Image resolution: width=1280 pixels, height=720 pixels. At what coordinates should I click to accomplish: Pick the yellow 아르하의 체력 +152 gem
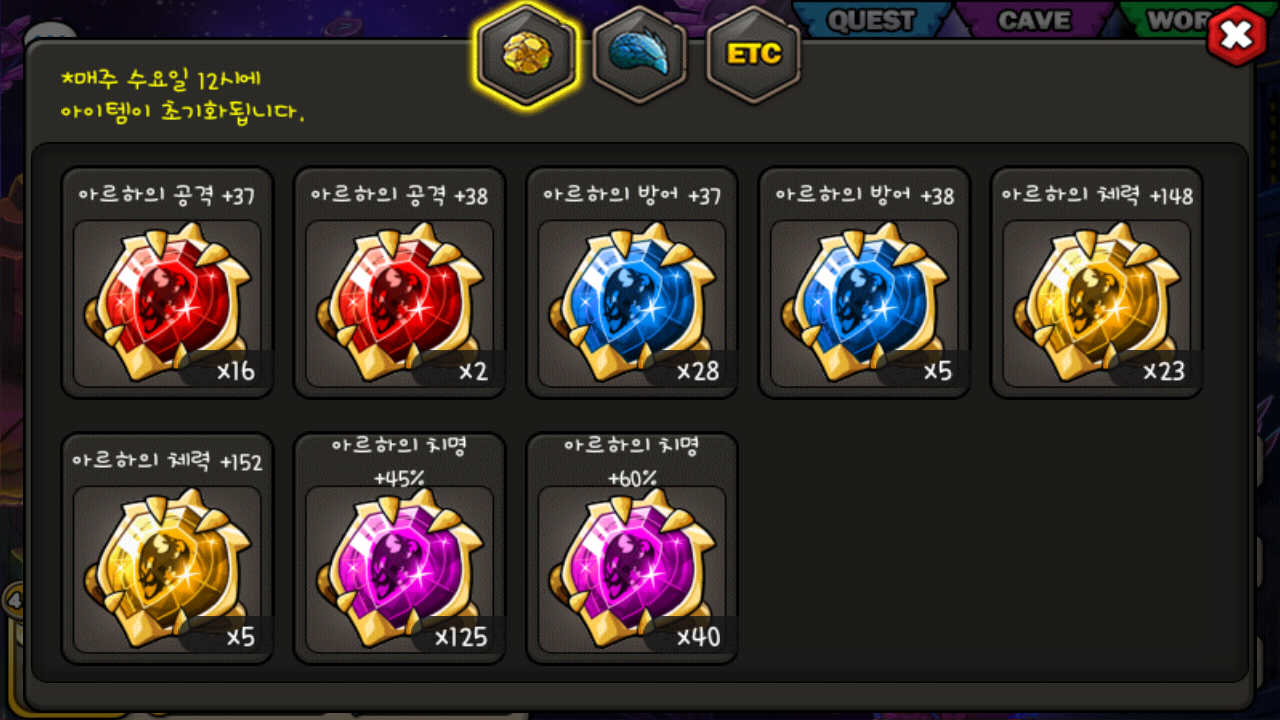(167, 548)
